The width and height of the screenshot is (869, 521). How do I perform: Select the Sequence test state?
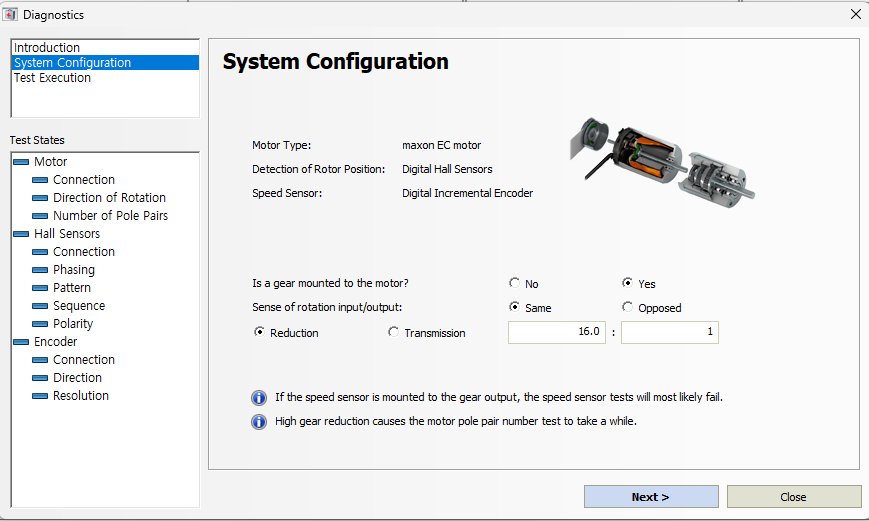click(x=79, y=306)
